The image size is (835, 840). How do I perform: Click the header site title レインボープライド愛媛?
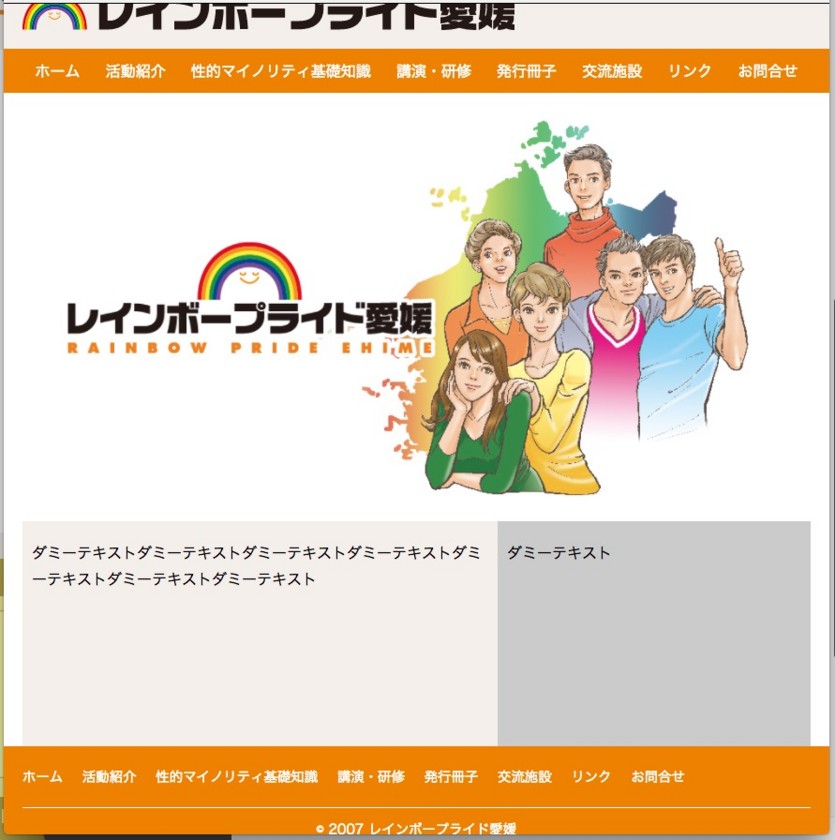pos(306,16)
